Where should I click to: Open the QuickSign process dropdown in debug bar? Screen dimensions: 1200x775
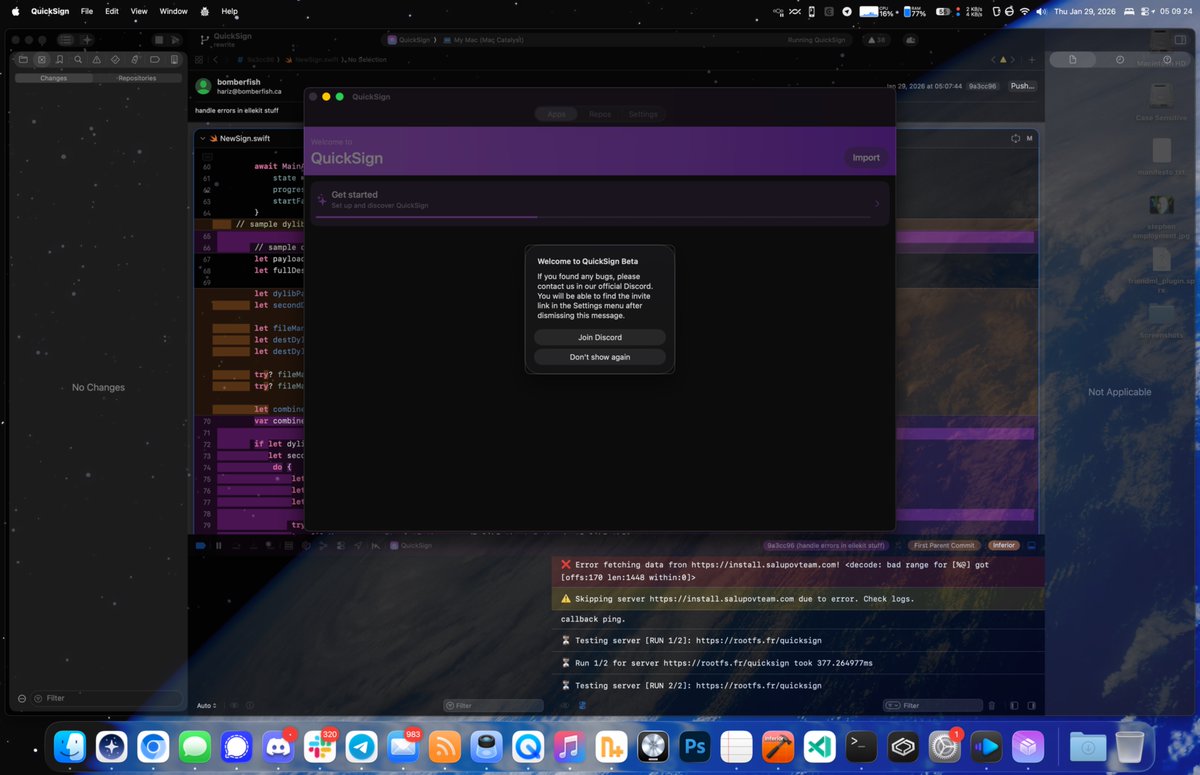411,545
